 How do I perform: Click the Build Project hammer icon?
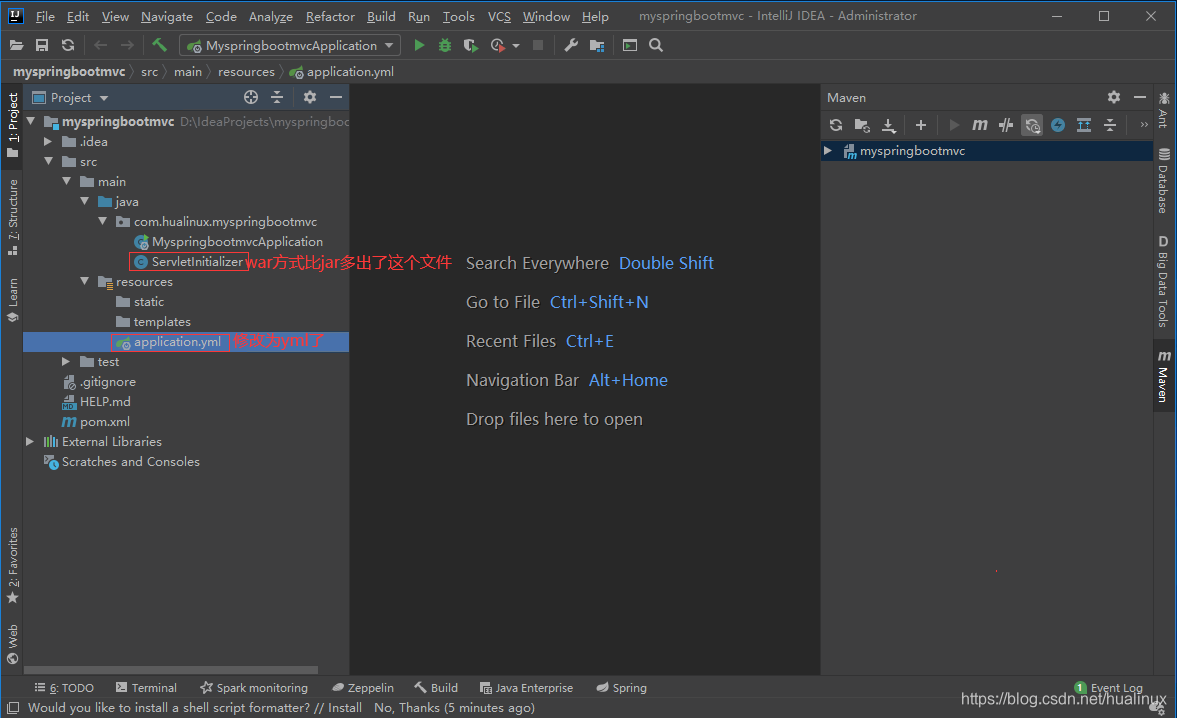(159, 46)
